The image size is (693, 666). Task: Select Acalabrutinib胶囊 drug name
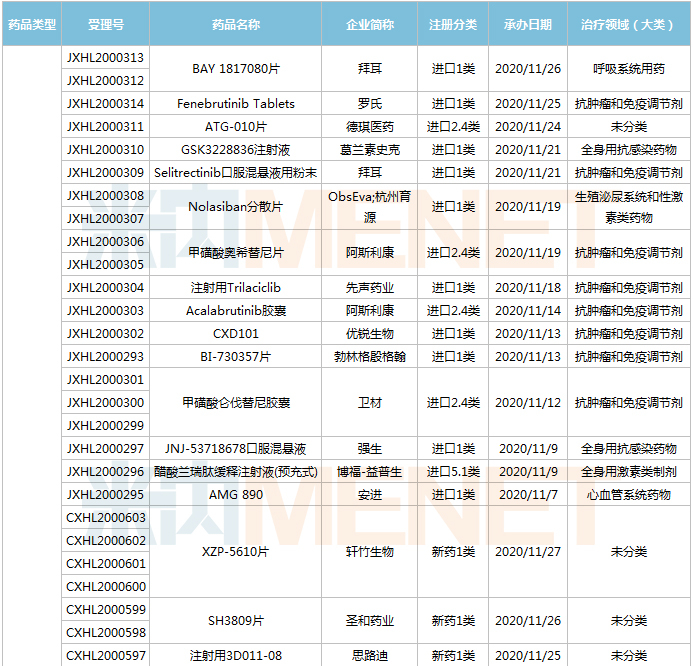coord(235,310)
